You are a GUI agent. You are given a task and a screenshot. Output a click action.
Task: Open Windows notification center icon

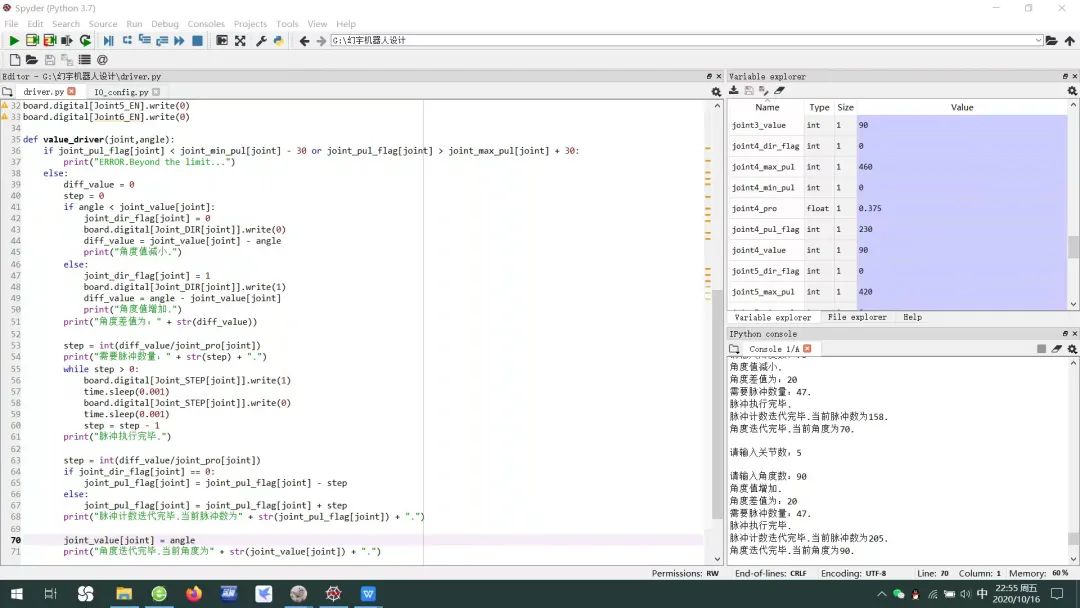(1057, 594)
